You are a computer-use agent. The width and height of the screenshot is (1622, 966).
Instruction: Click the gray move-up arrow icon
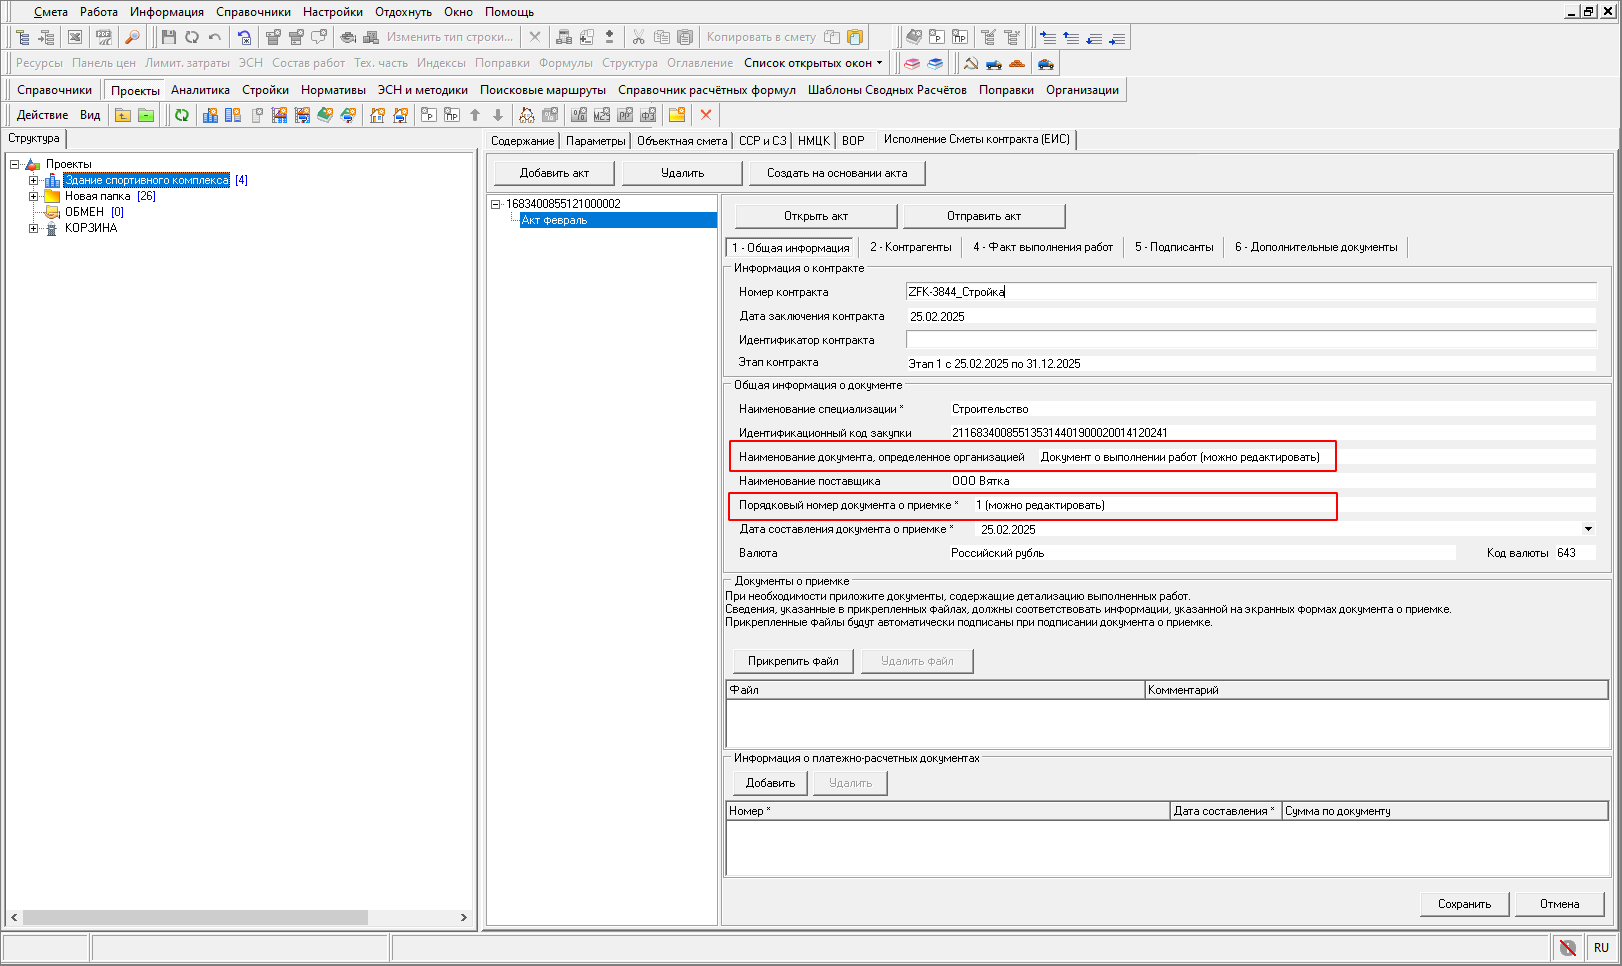tap(475, 115)
